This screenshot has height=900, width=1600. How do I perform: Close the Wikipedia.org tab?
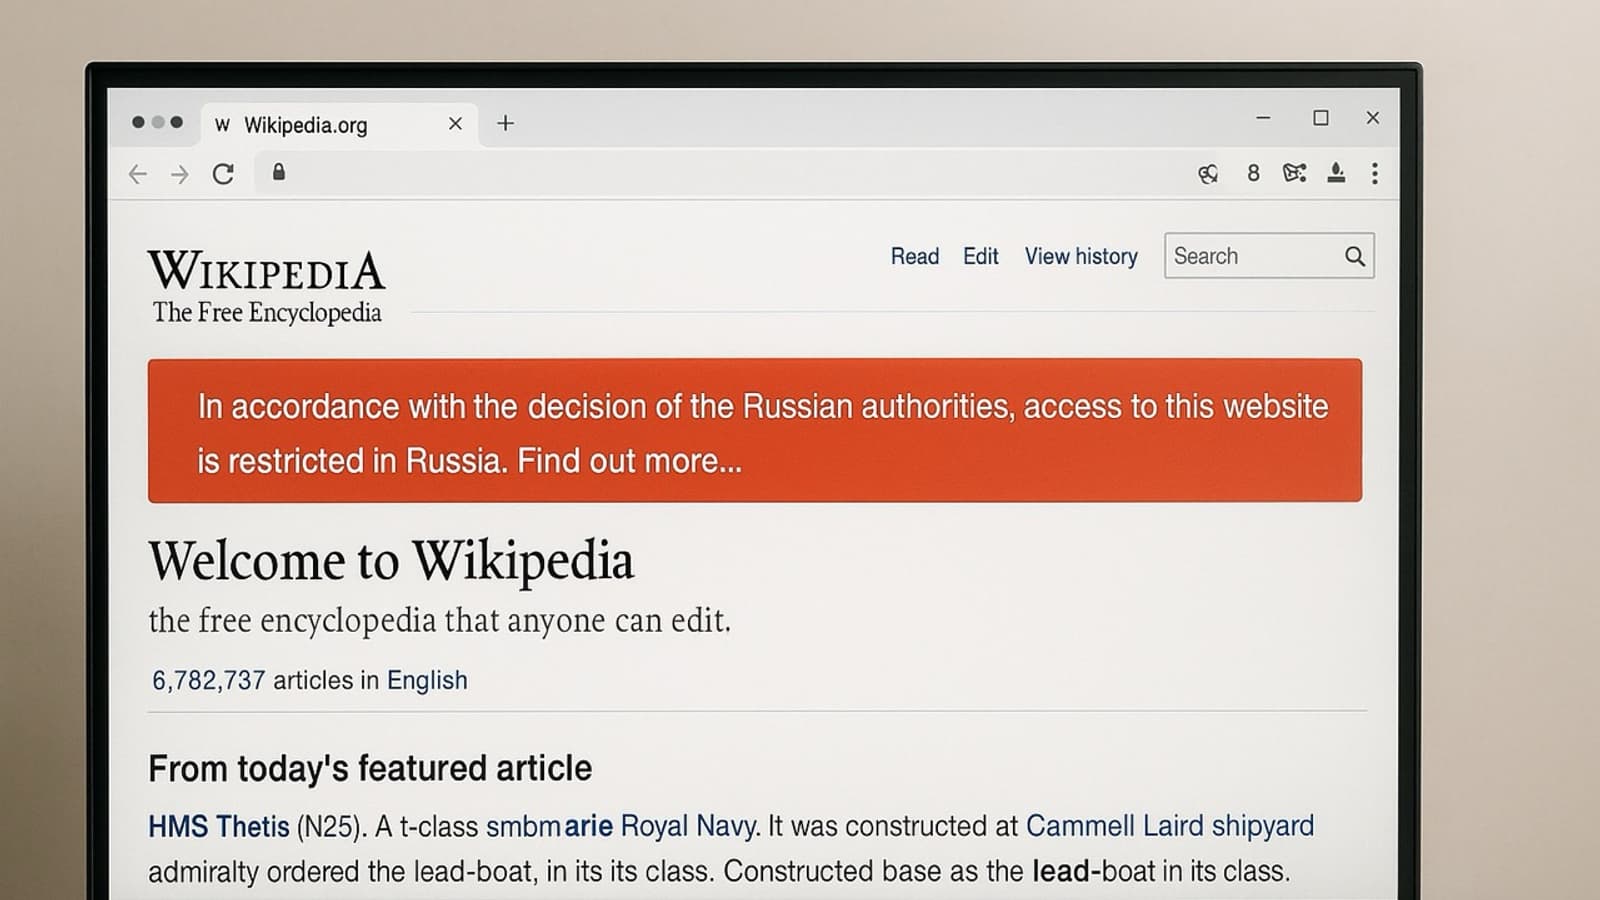point(455,124)
